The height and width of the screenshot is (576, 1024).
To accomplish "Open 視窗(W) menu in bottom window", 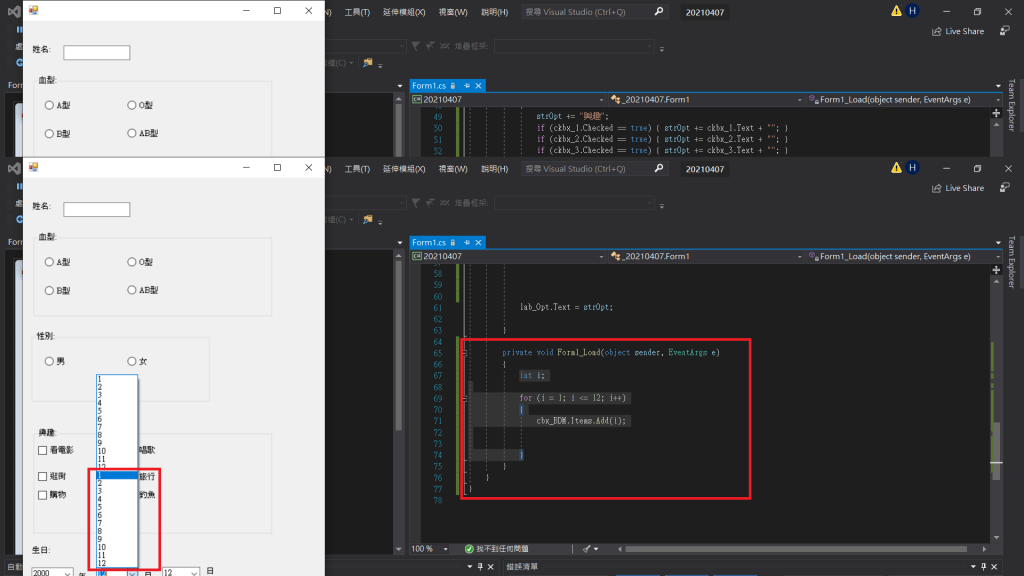I will pos(453,168).
